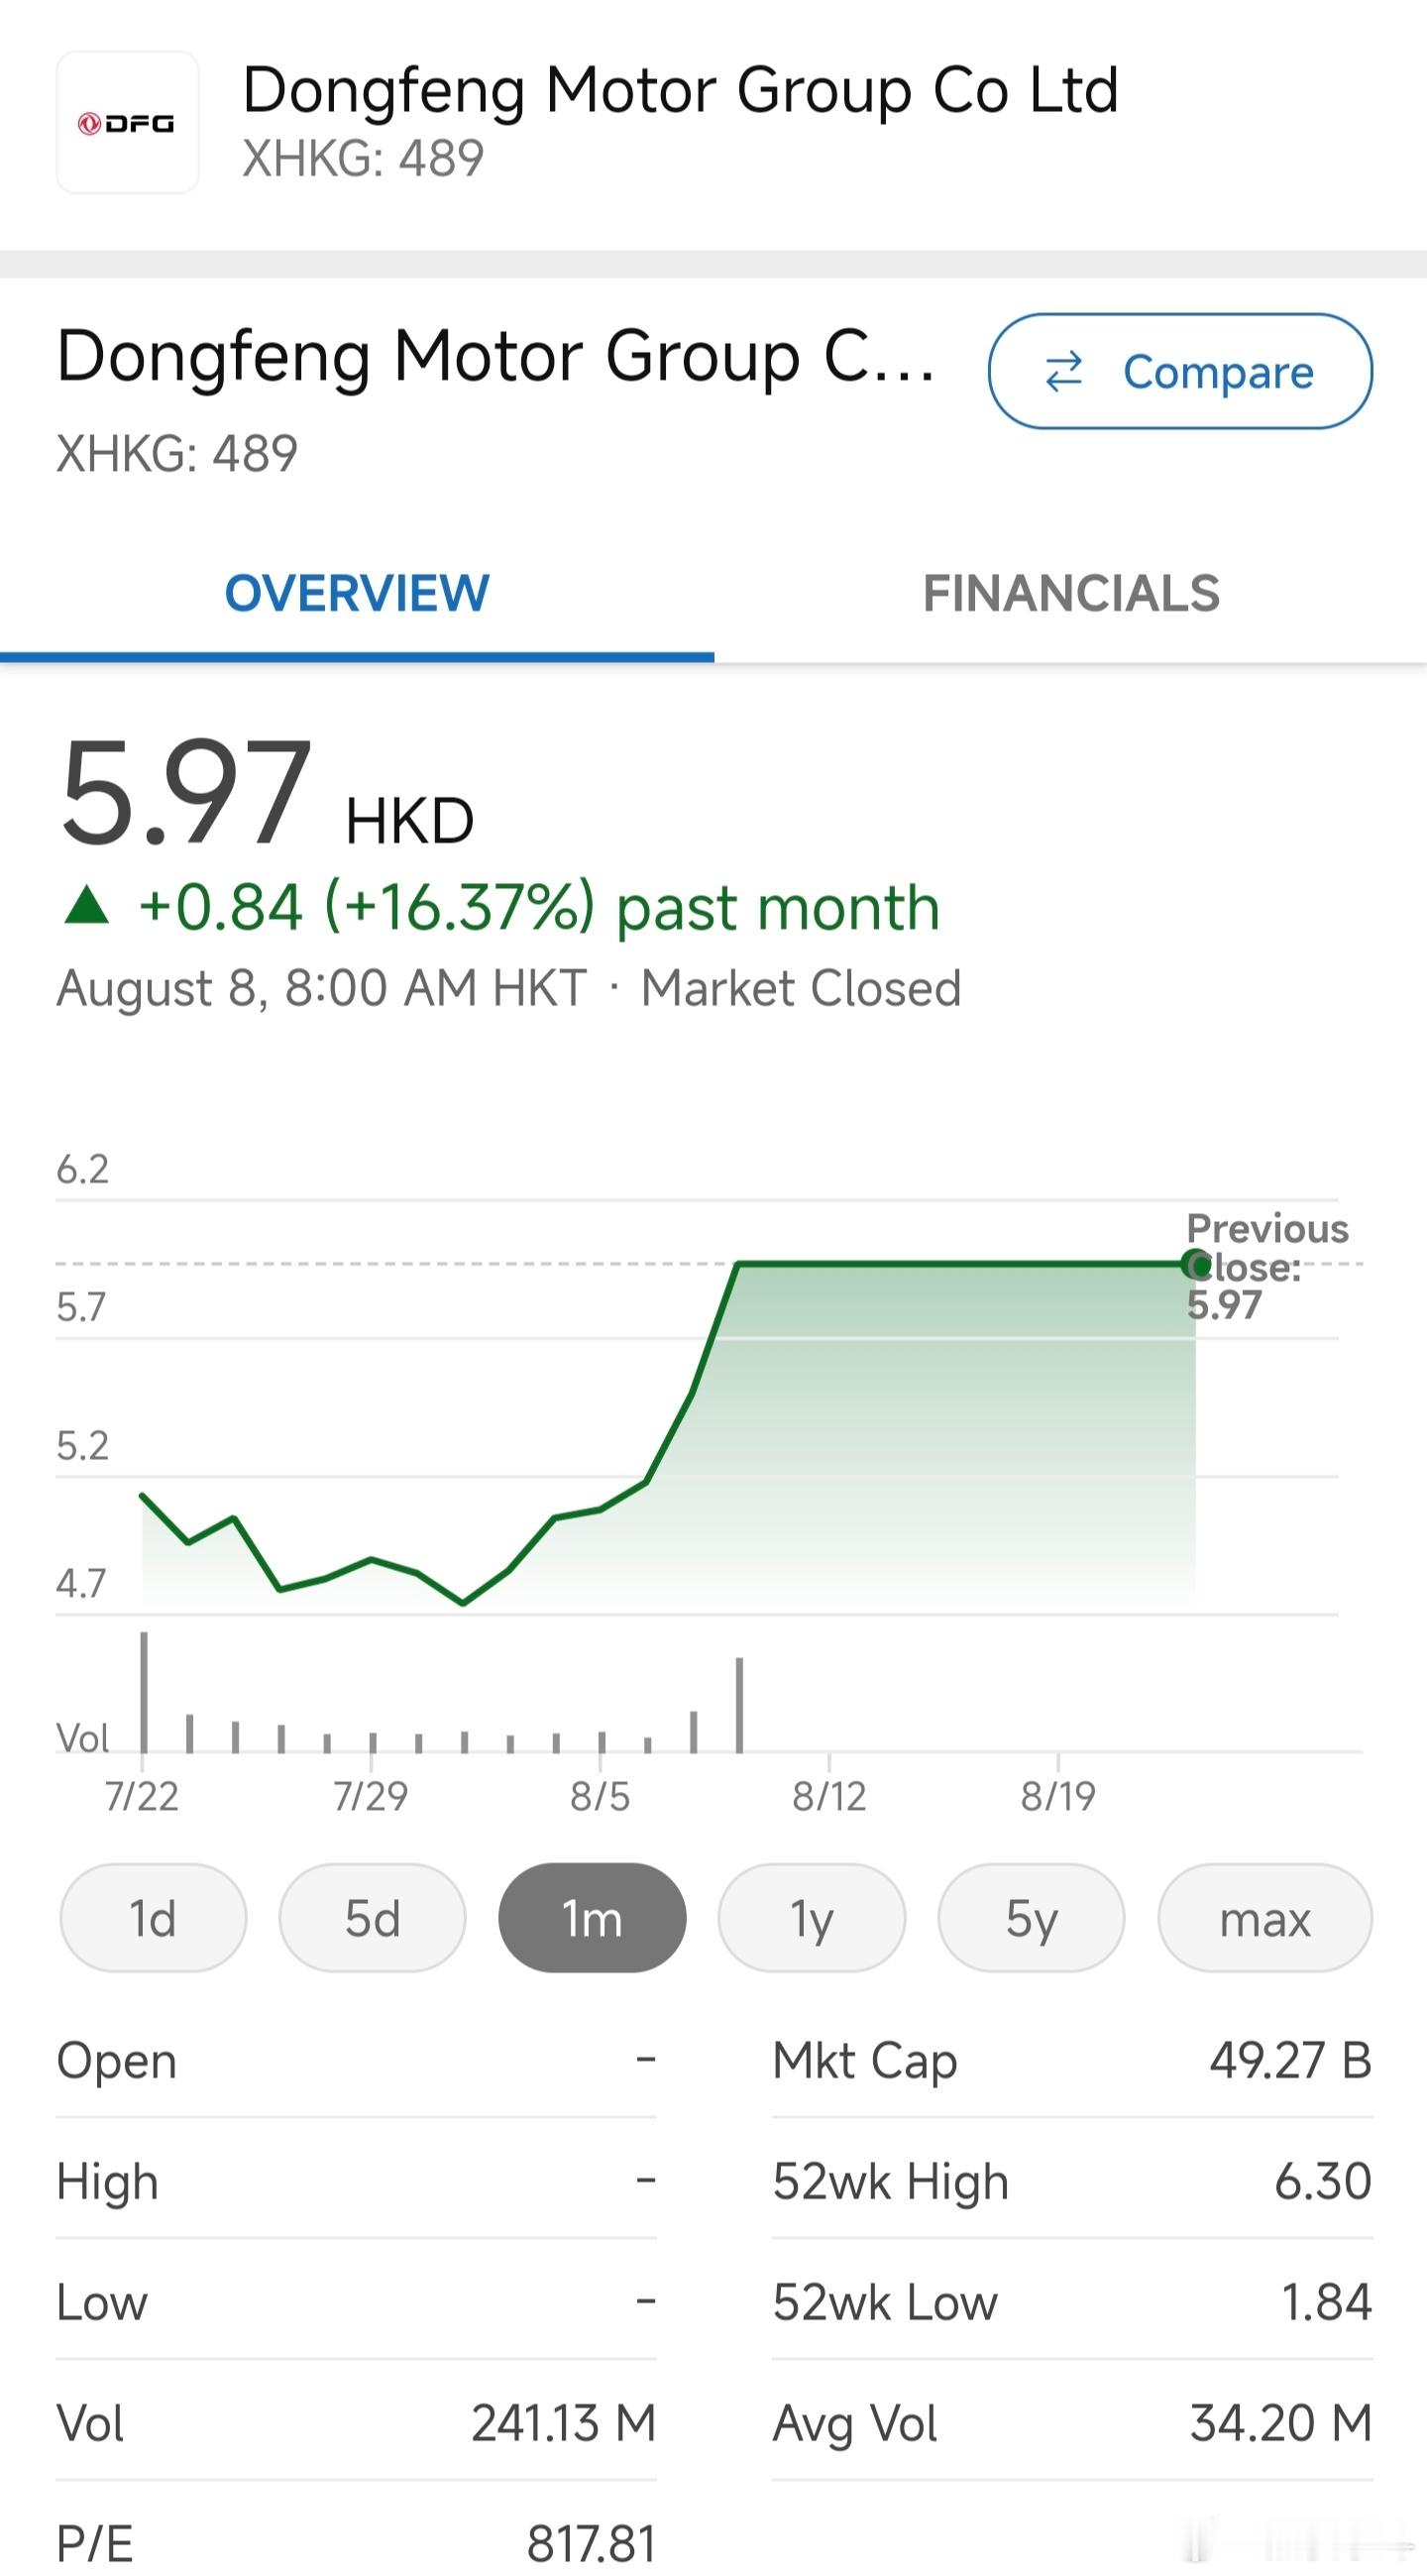Select the 1m time range

pyautogui.click(x=592, y=1918)
